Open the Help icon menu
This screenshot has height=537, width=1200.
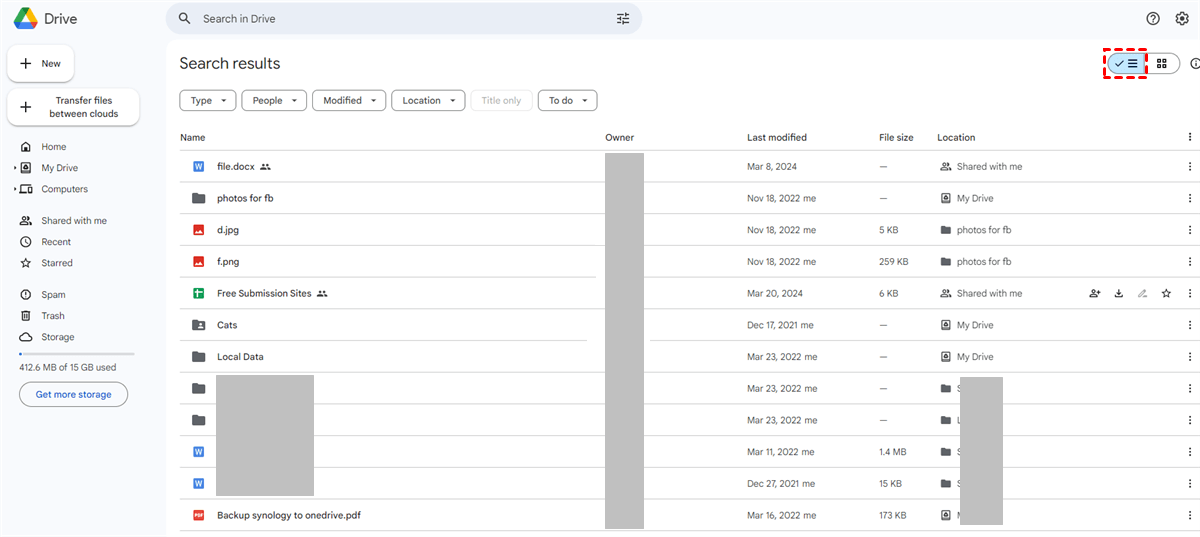click(x=1153, y=19)
